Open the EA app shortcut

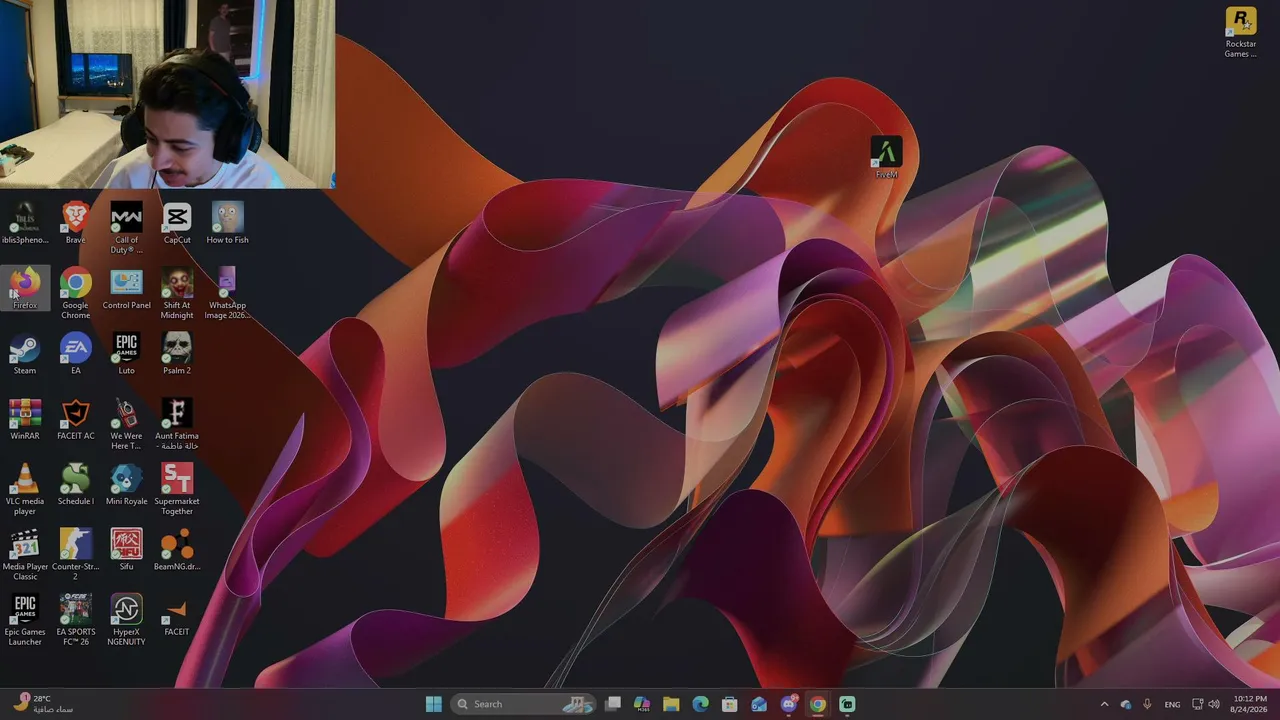pyautogui.click(x=75, y=355)
